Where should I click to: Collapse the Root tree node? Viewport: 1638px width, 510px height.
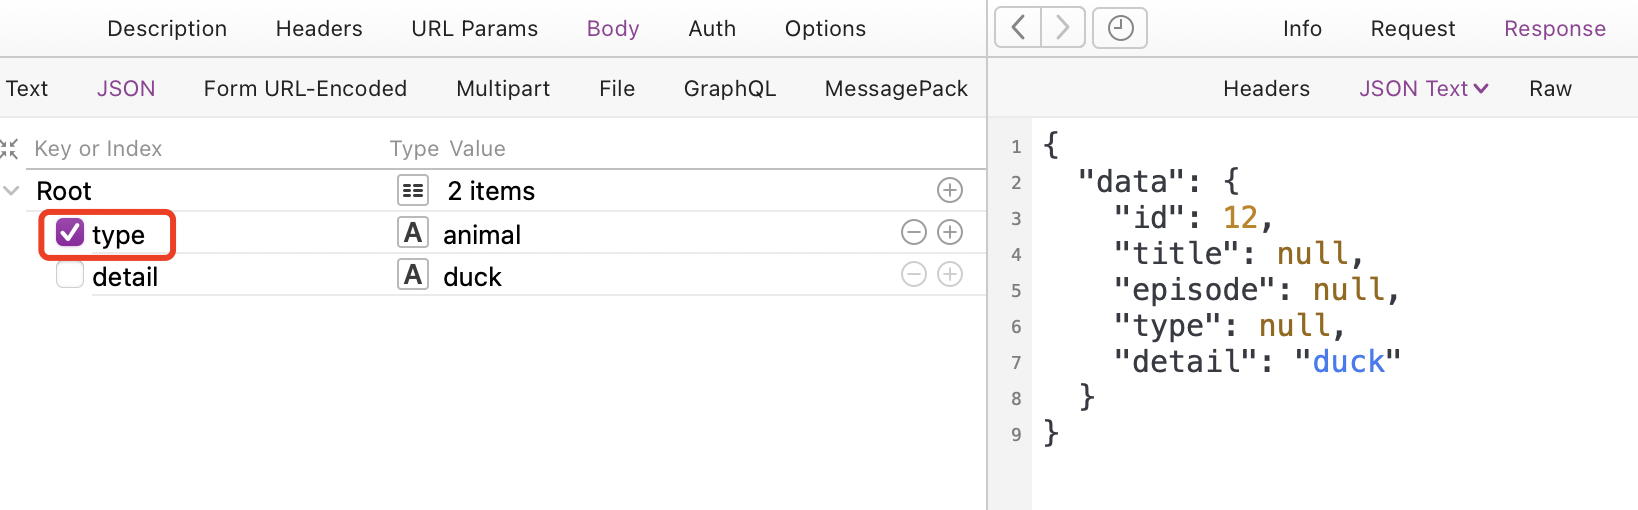click(11, 190)
